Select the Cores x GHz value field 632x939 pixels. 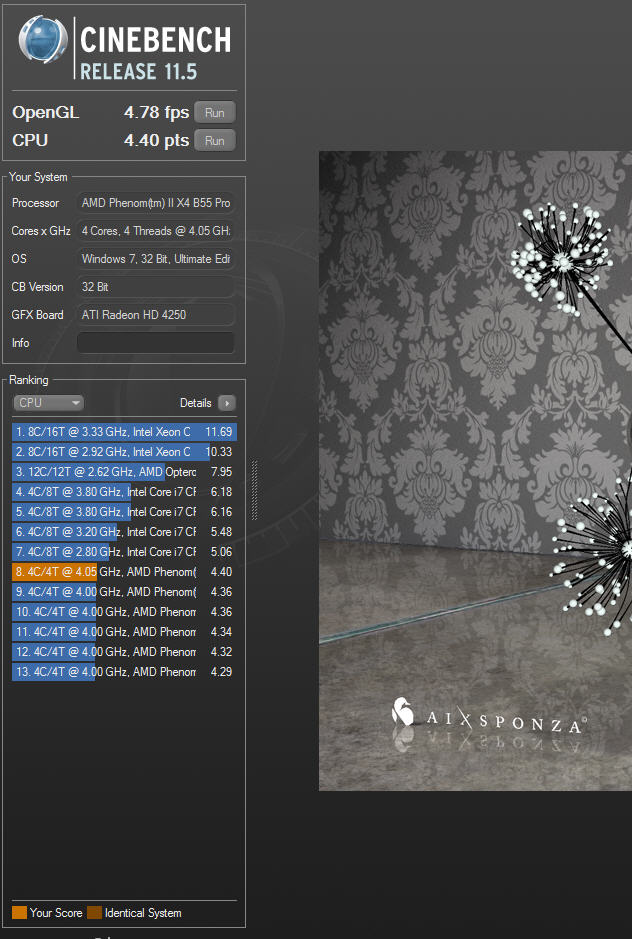pos(156,231)
